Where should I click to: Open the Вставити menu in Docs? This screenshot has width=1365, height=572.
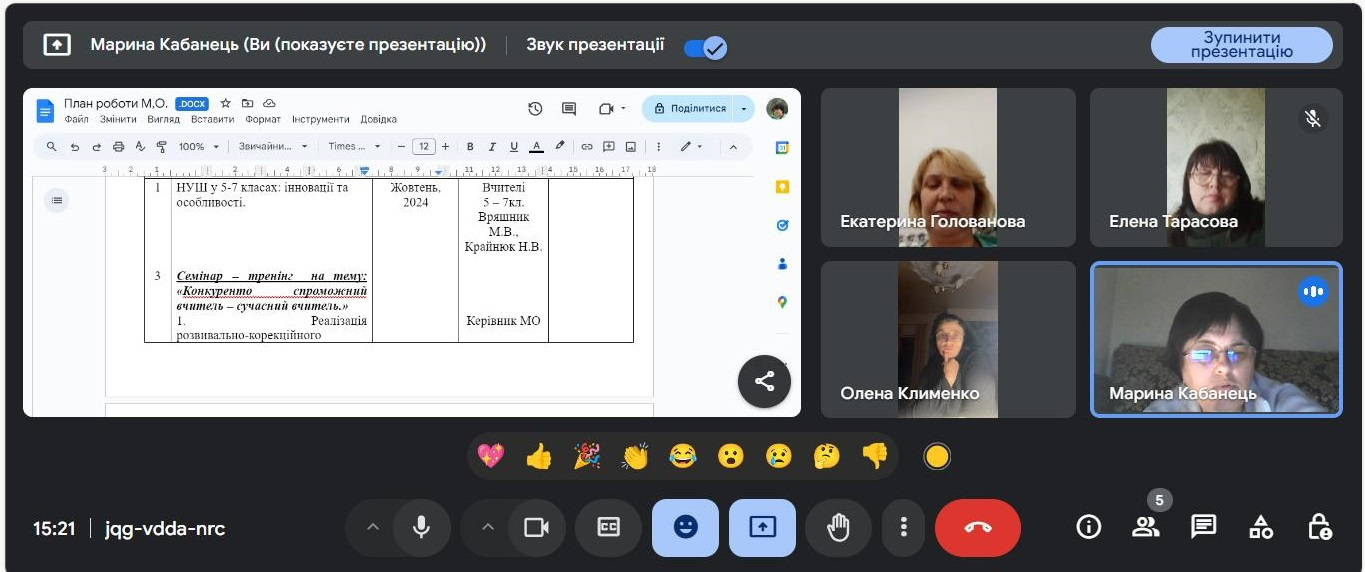(x=211, y=119)
